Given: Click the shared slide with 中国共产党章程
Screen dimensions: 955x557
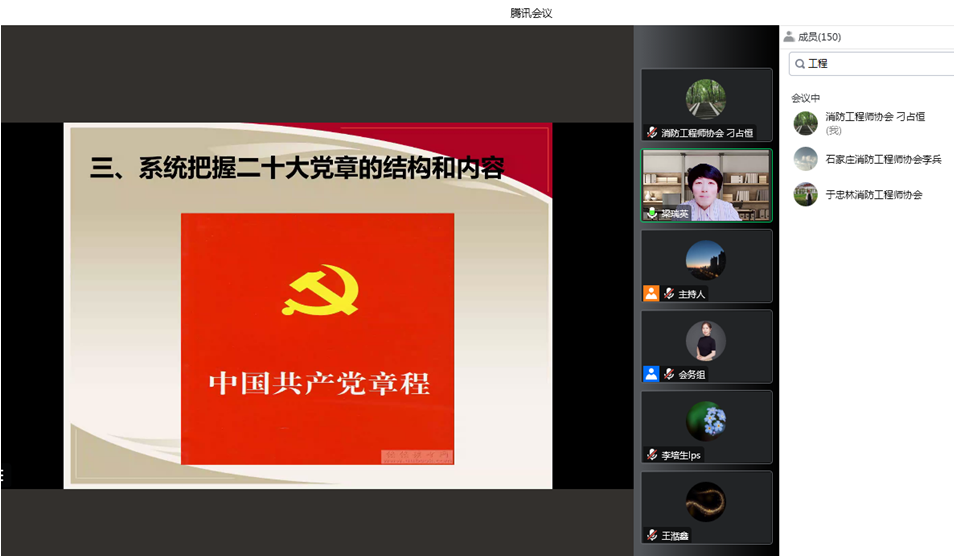Looking at the screenshot, I should (308, 306).
